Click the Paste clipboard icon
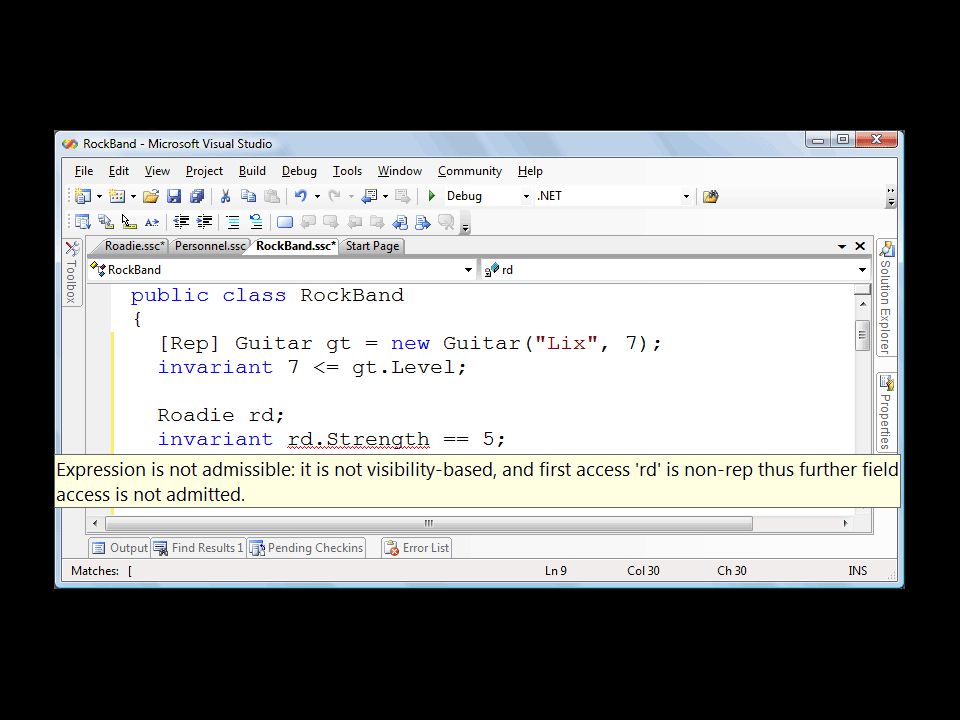 (271, 196)
